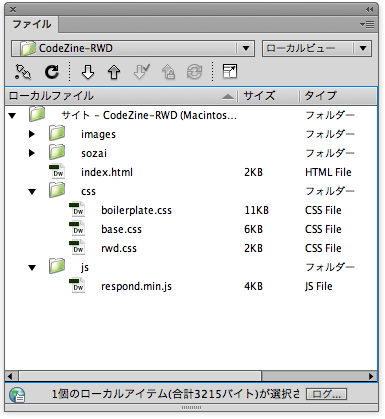Select boilerplate.css file

pyautogui.click(x=136, y=210)
